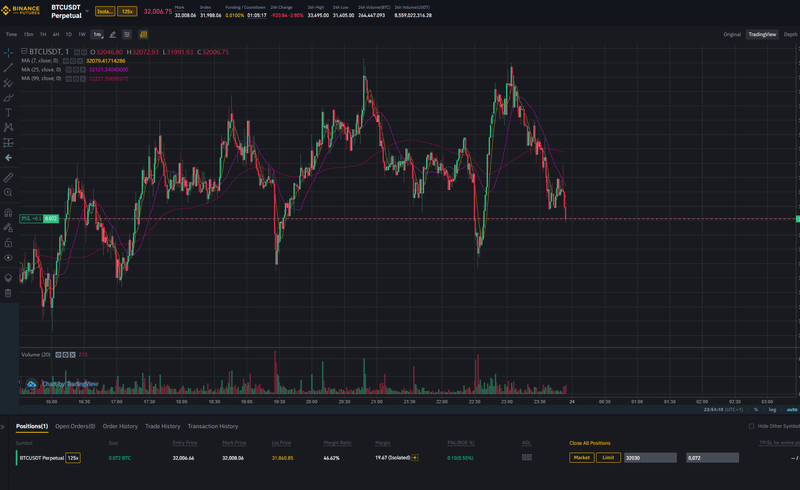Remove the MA 7 indicator
Image resolution: width=800 pixels, height=490 pixels.
point(80,61)
